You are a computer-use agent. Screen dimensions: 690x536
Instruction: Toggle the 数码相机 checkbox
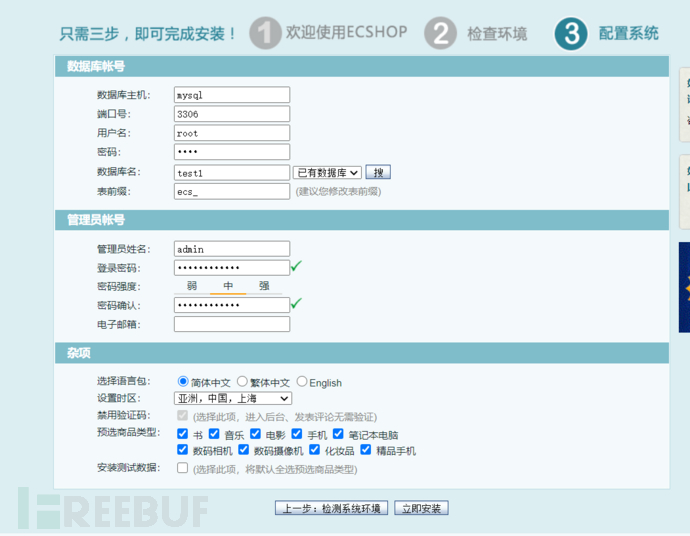(183, 450)
